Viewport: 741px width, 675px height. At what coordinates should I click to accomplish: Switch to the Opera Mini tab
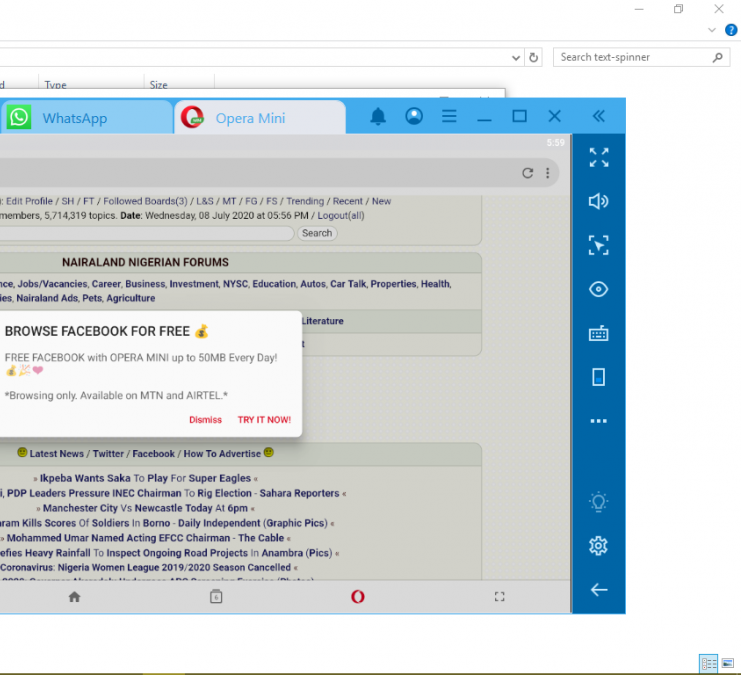coord(250,118)
